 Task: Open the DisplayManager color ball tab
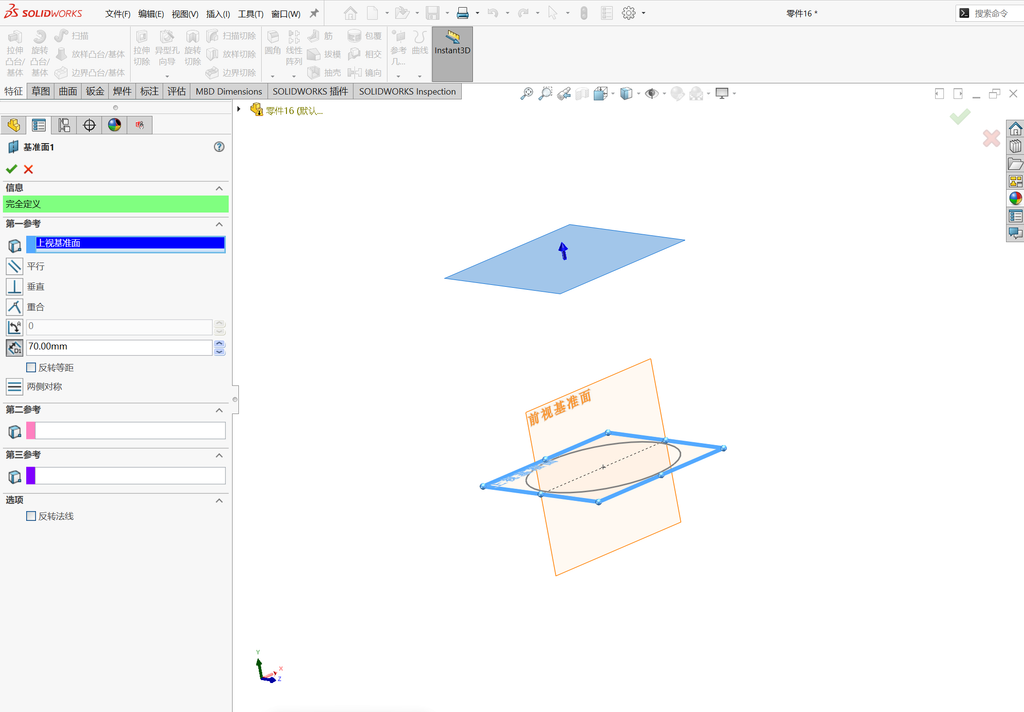(115, 125)
